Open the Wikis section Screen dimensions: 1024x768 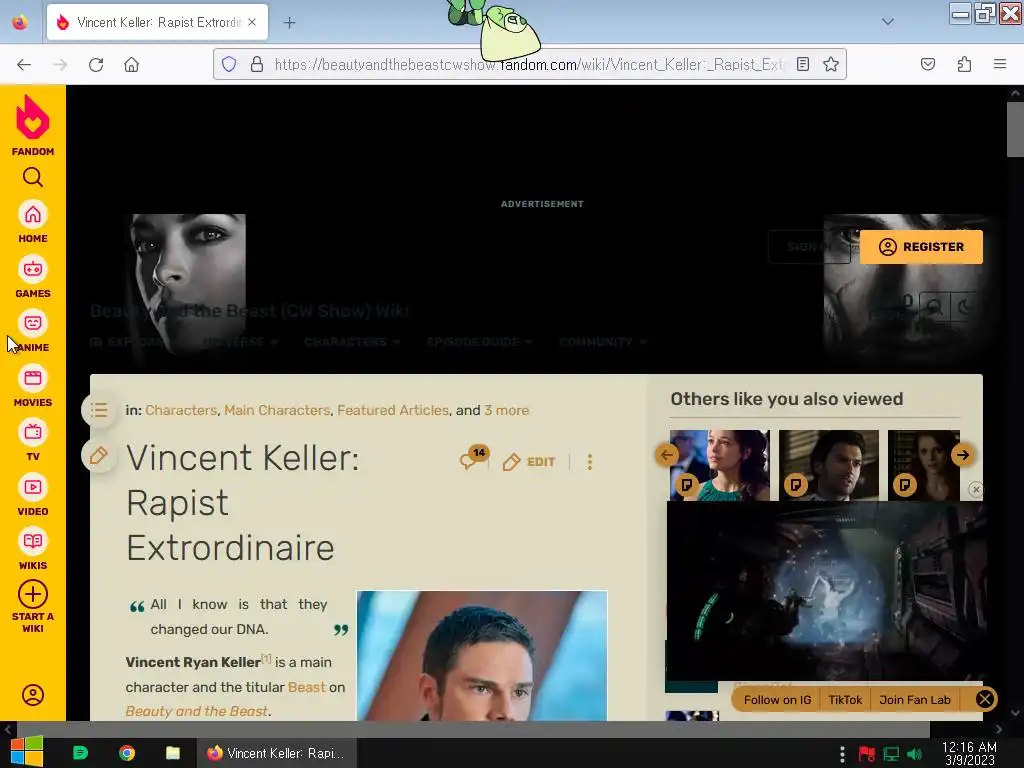point(33,550)
